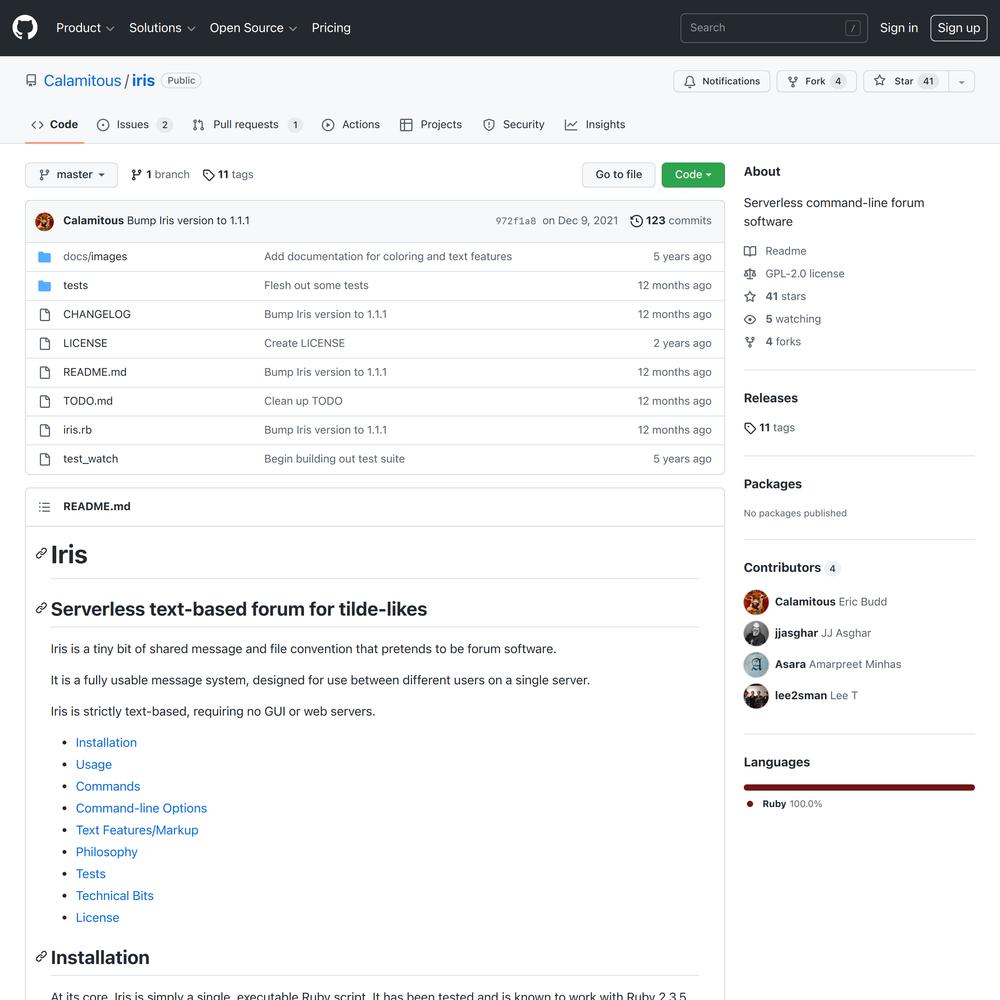Open the master branch selector dropdown

coord(71,175)
